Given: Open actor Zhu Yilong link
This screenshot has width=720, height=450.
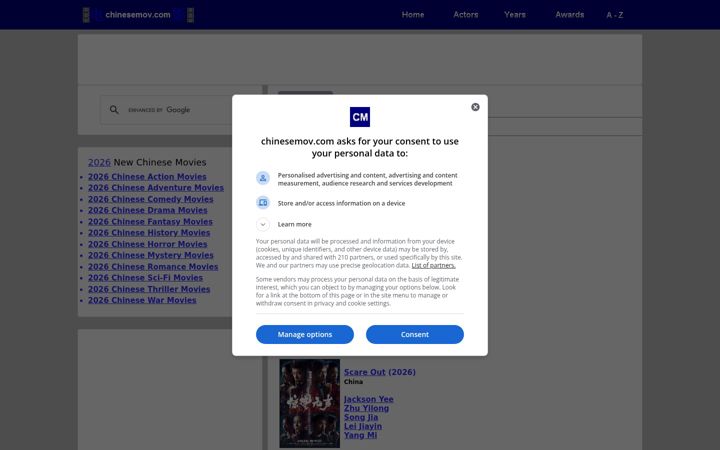Looking at the screenshot, I should pyautogui.click(x=366, y=408).
